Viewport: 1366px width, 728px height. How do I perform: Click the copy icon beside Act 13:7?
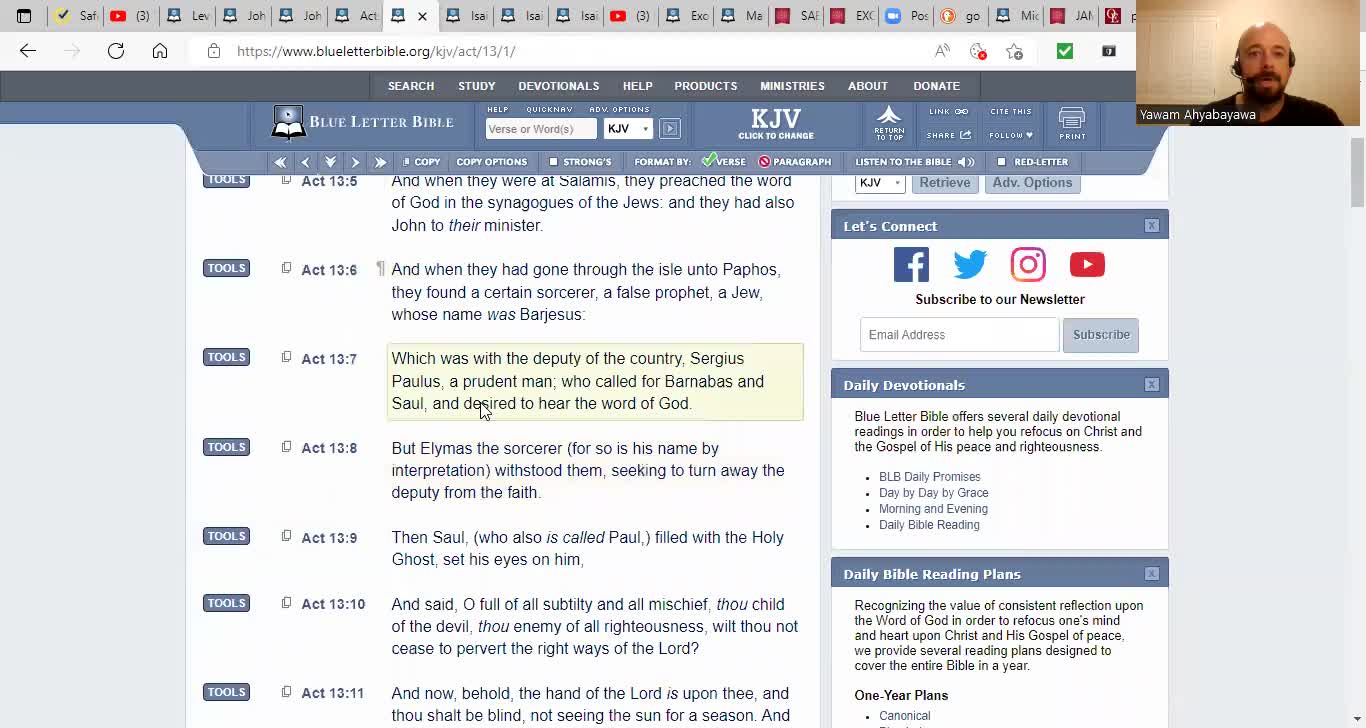pos(286,357)
